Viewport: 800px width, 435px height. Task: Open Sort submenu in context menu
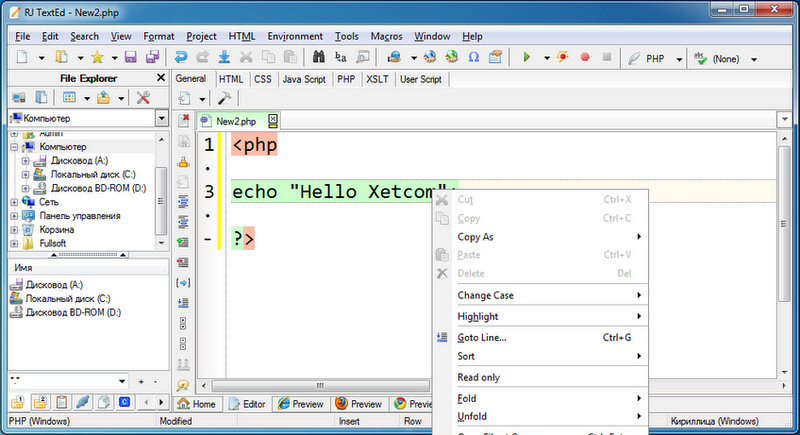pos(540,356)
